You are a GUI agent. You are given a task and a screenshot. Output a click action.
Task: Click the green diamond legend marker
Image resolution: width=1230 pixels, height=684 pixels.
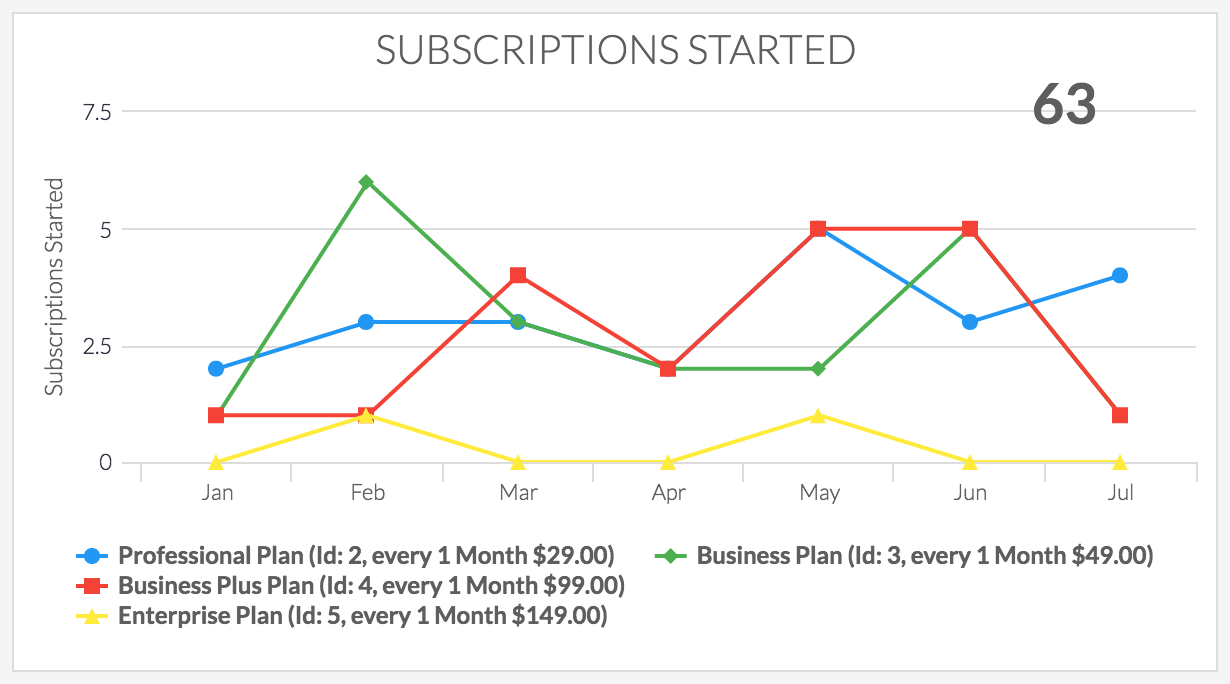(671, 555)
